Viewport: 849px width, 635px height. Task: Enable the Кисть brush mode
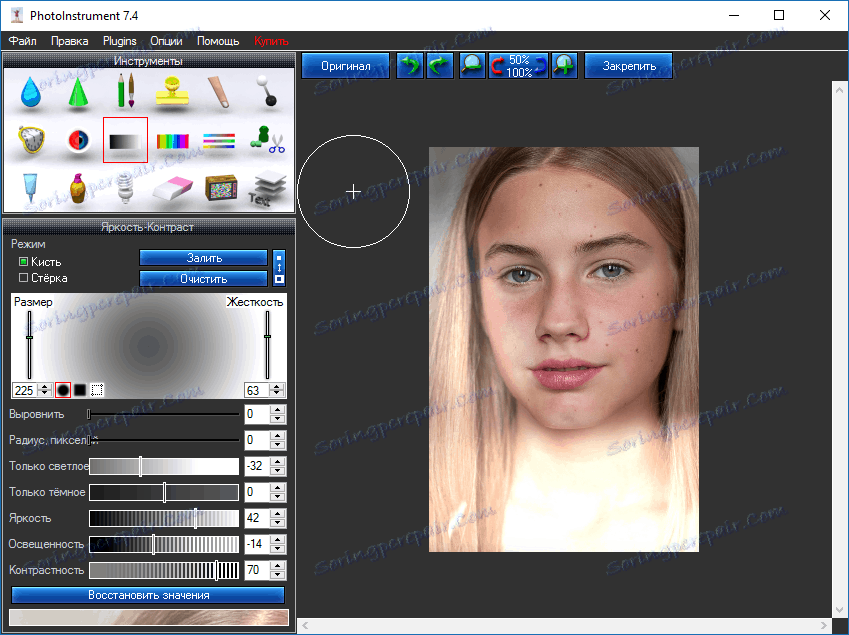24,262
